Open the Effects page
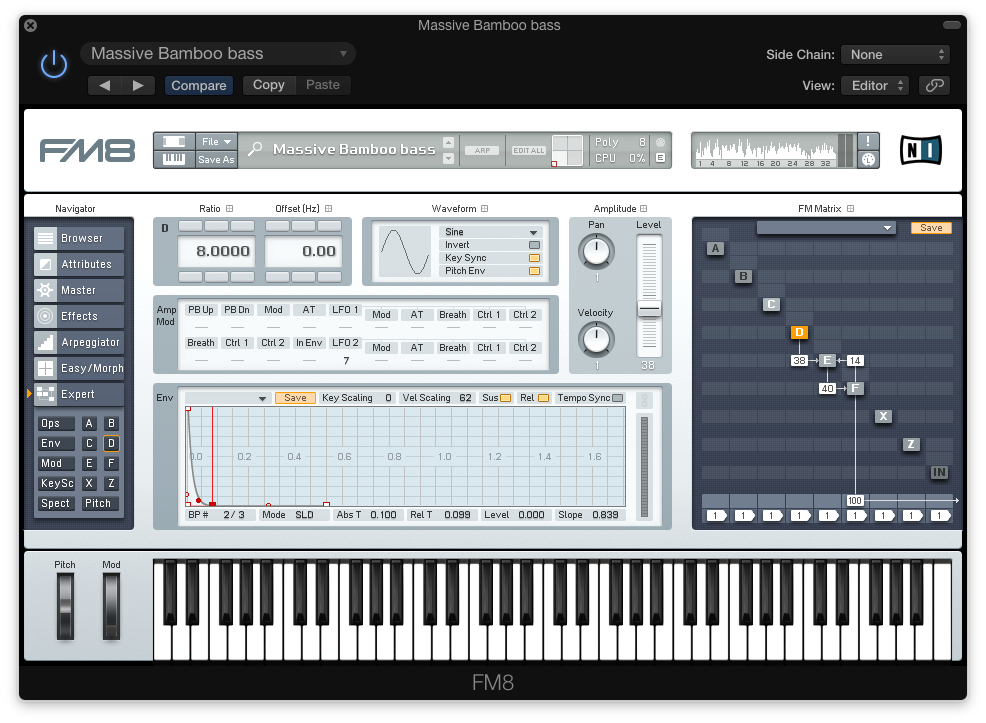The image size is (986, 723). click(x=79, y=316)
